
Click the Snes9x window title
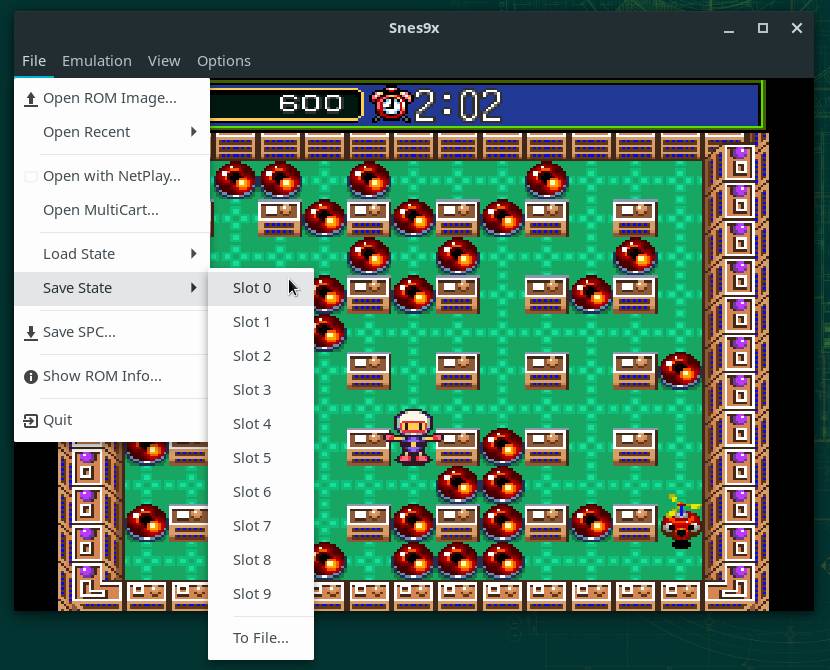pos(414,28)
